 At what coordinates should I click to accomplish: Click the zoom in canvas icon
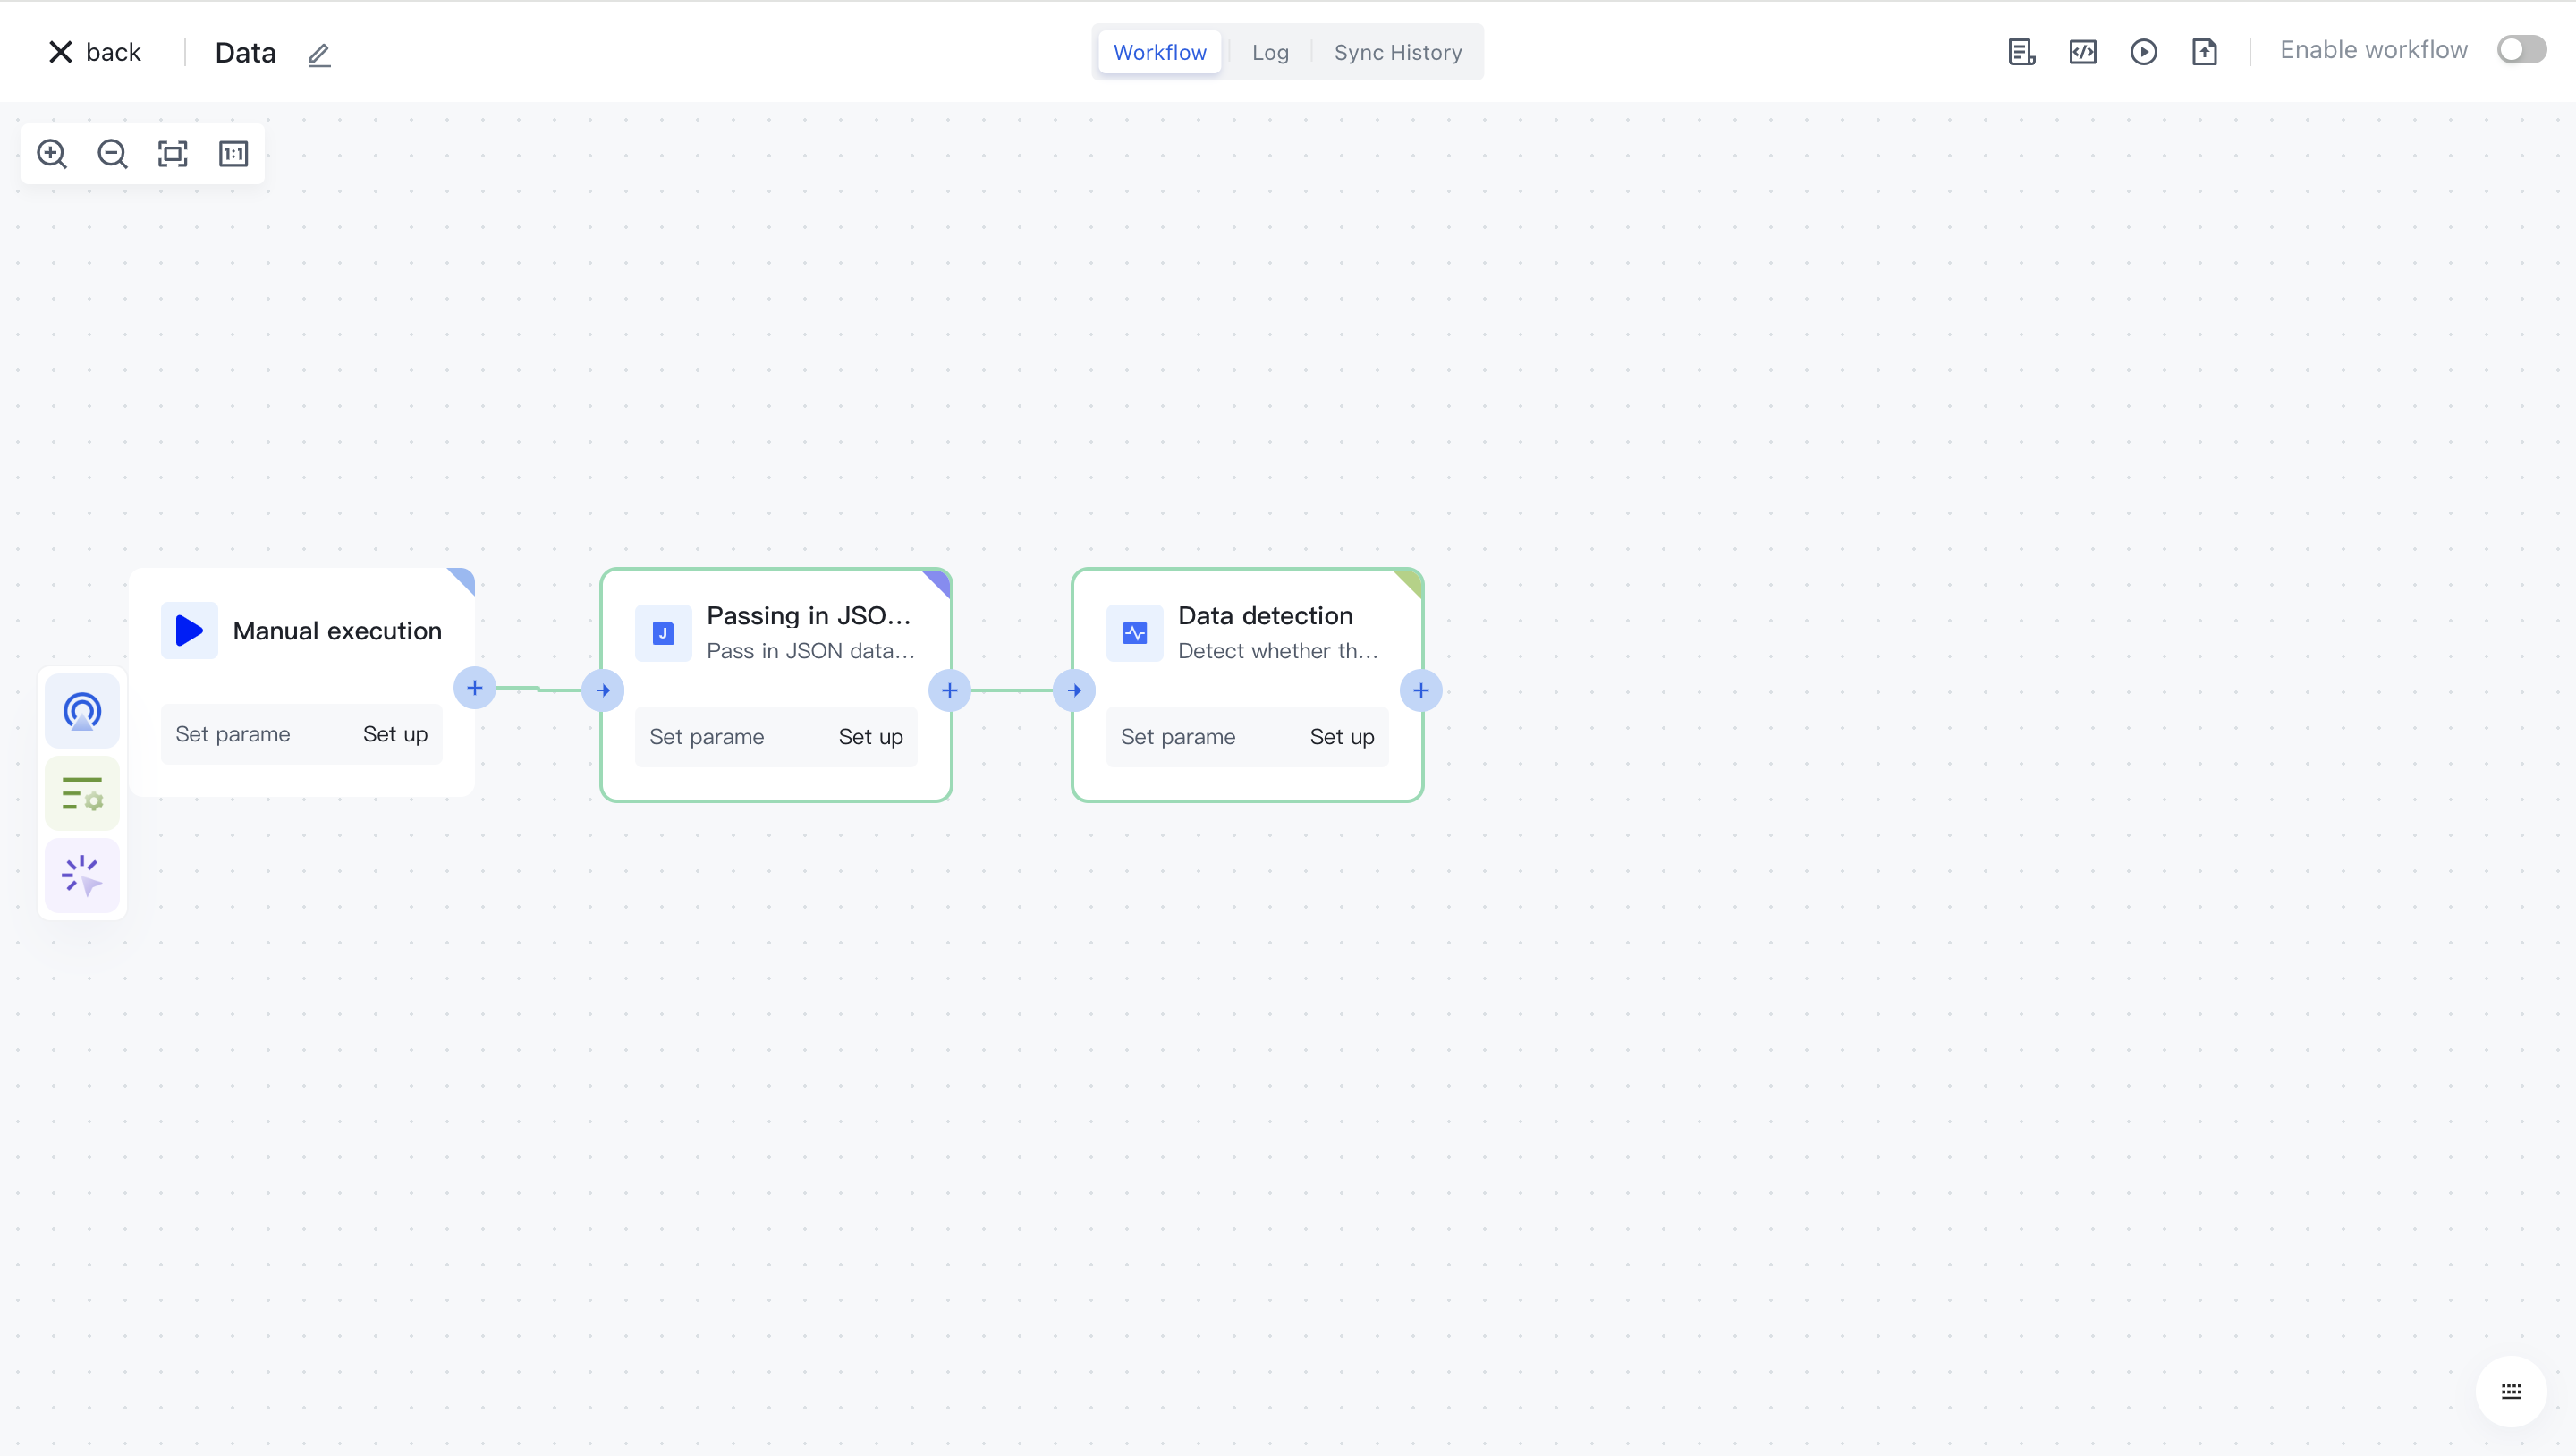coord(52,154)
